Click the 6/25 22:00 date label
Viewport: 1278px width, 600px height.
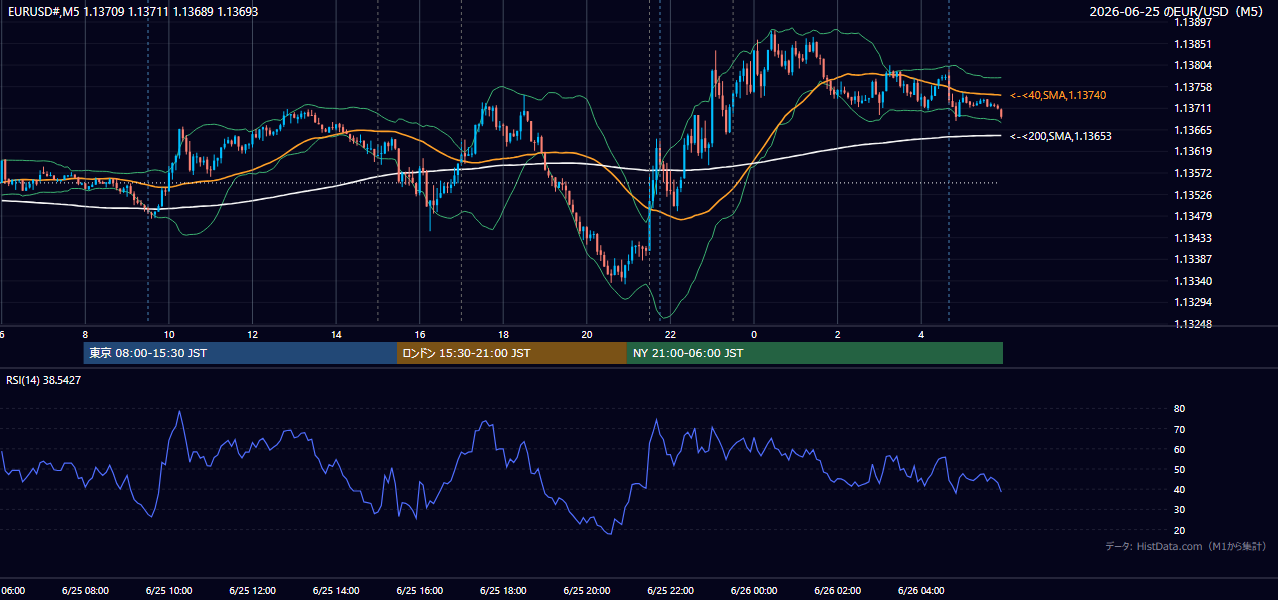click(x=671, y=591)
